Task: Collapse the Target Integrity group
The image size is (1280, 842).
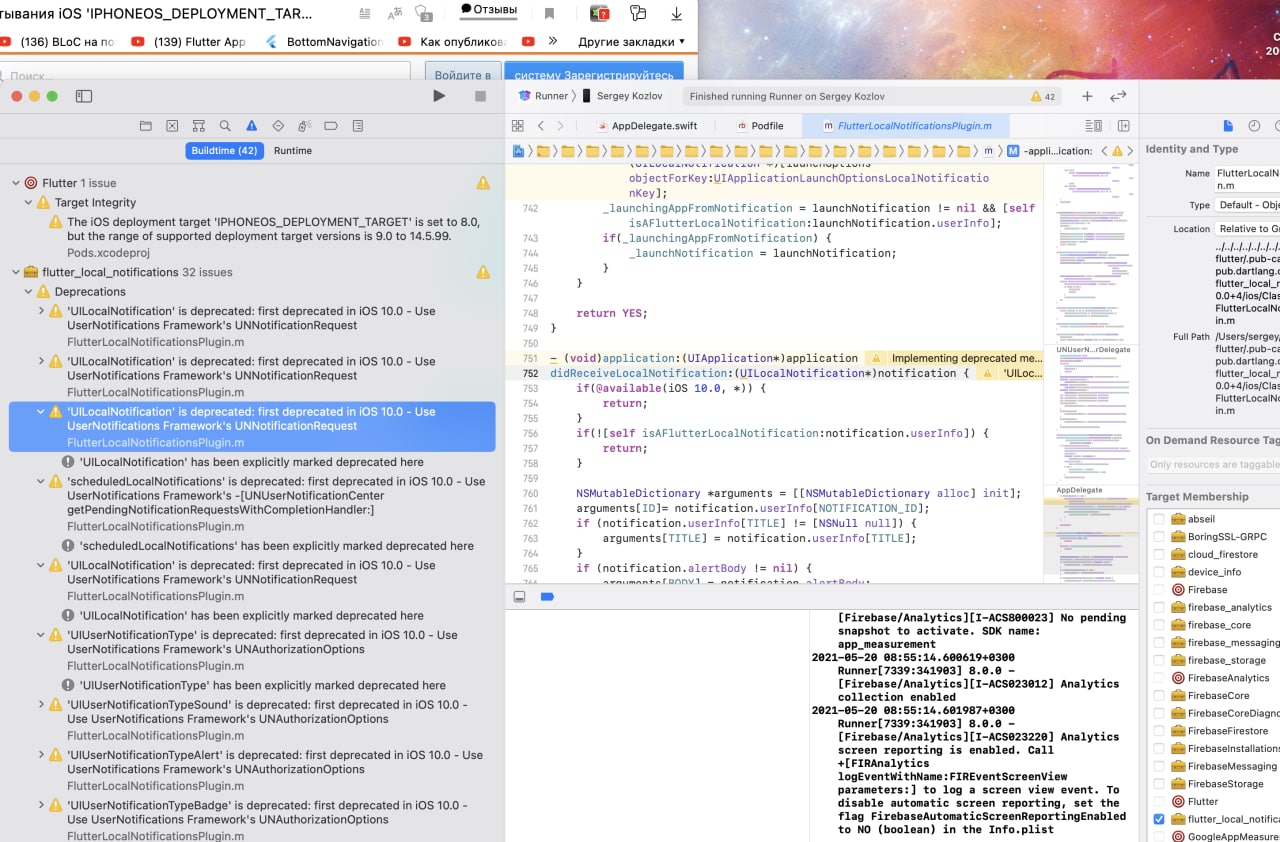Action: pos(29,203)
